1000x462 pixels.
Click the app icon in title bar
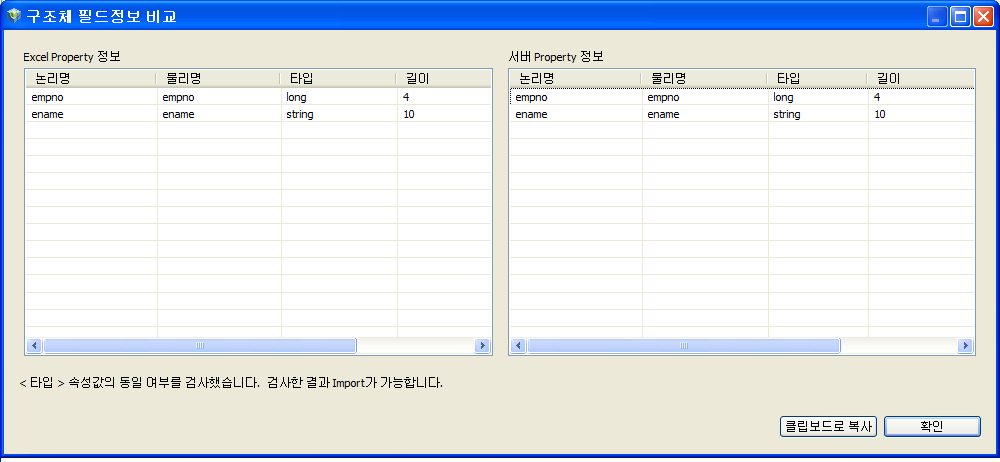pos(14,16)
